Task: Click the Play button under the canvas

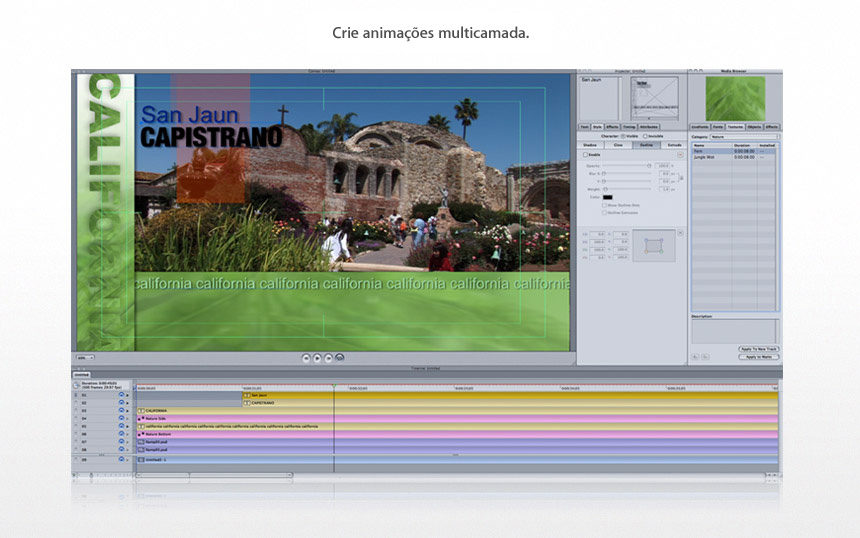Action: click(317, 356)
